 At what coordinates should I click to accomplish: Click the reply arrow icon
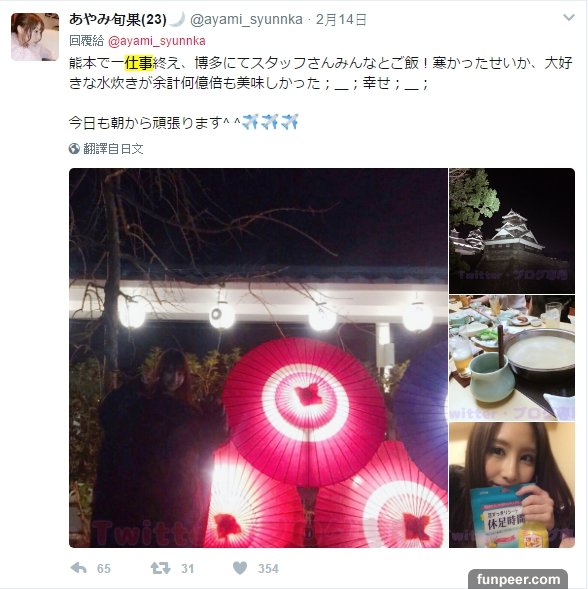pyautogui.click(x=79, y=568)
